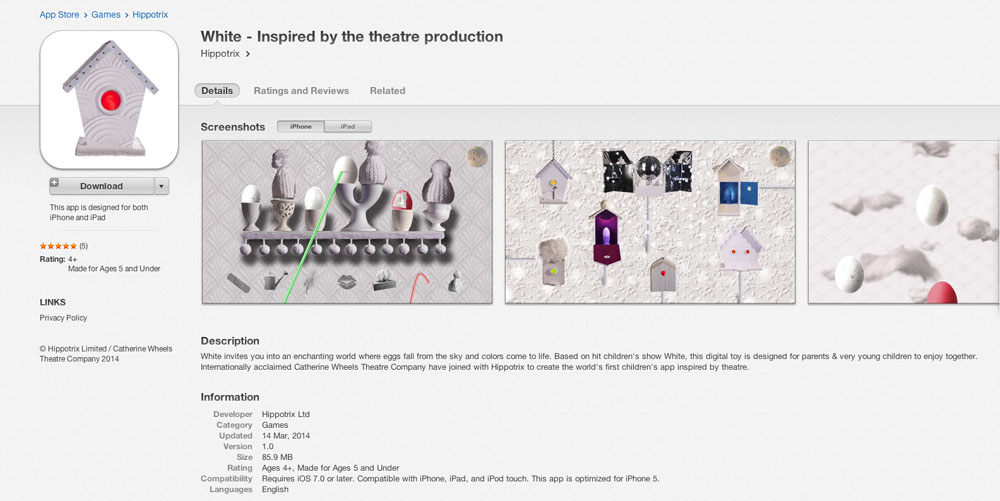Click the Screenshots section label
This screenshot has height=501, width=1000.
[233, 127]
